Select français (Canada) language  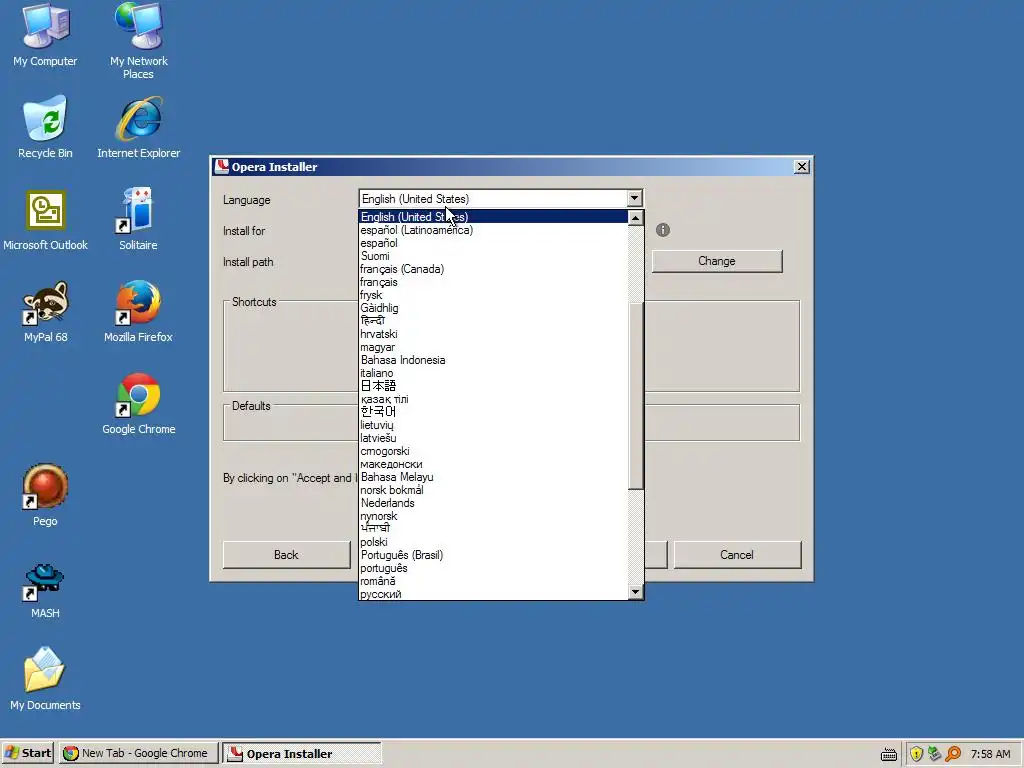(493, 269)
